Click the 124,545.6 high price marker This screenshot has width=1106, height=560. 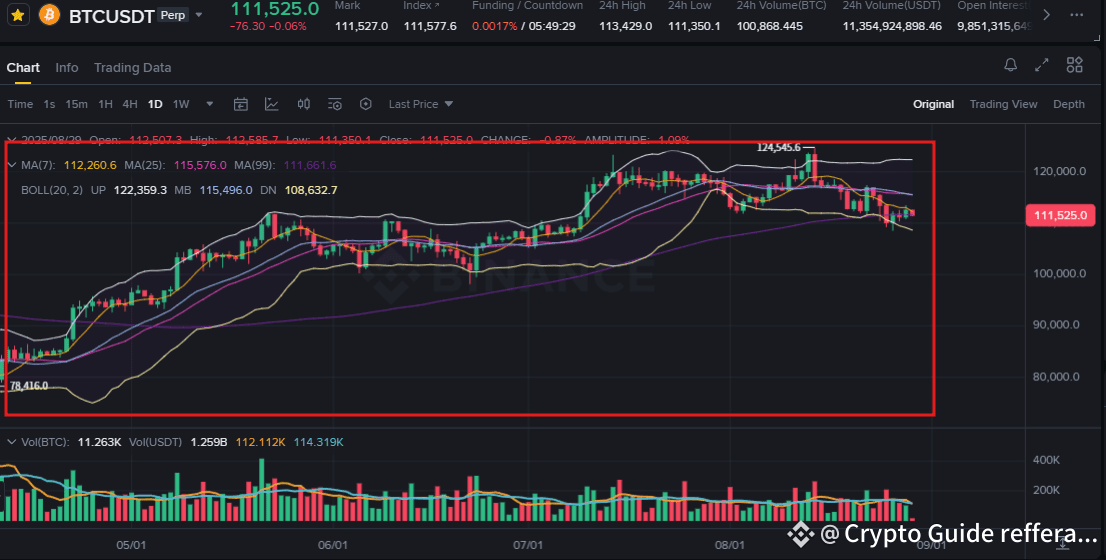pyautogui.click(x=779, y=147)
